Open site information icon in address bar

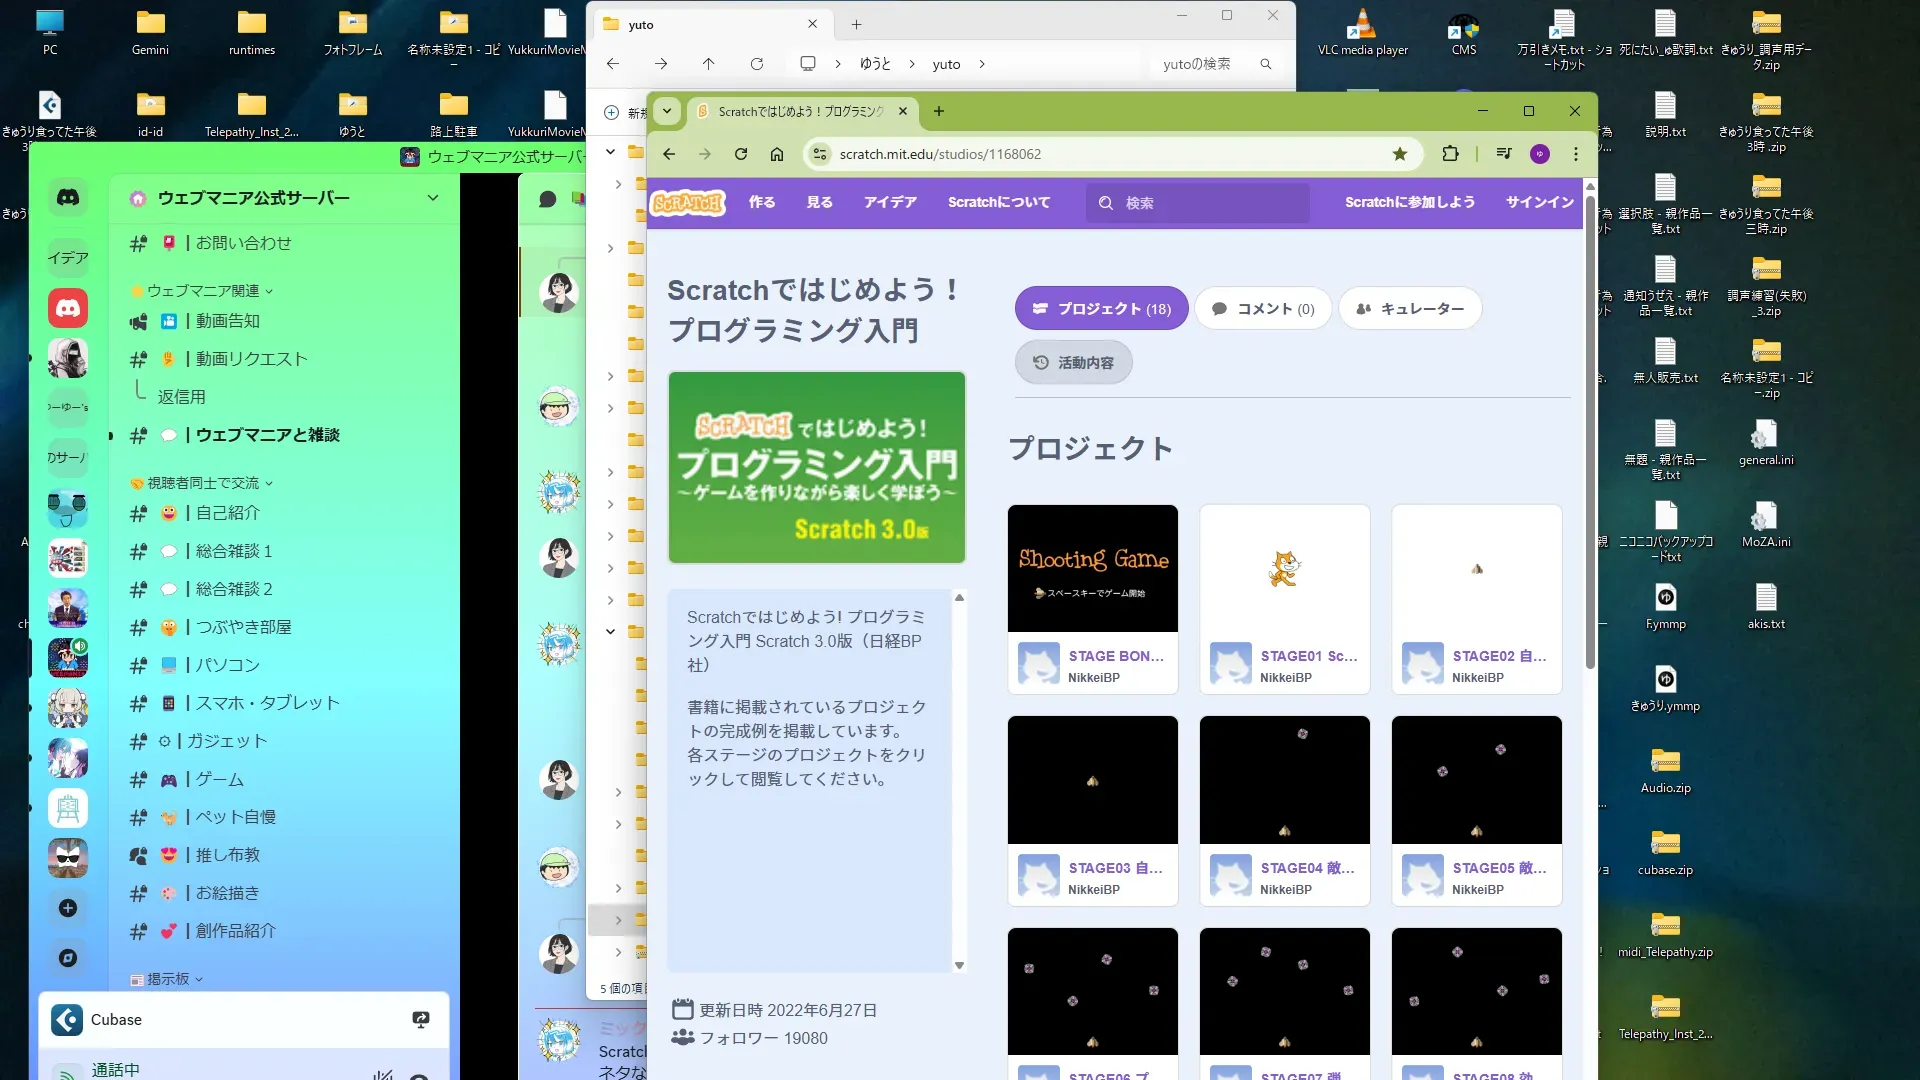820,154
